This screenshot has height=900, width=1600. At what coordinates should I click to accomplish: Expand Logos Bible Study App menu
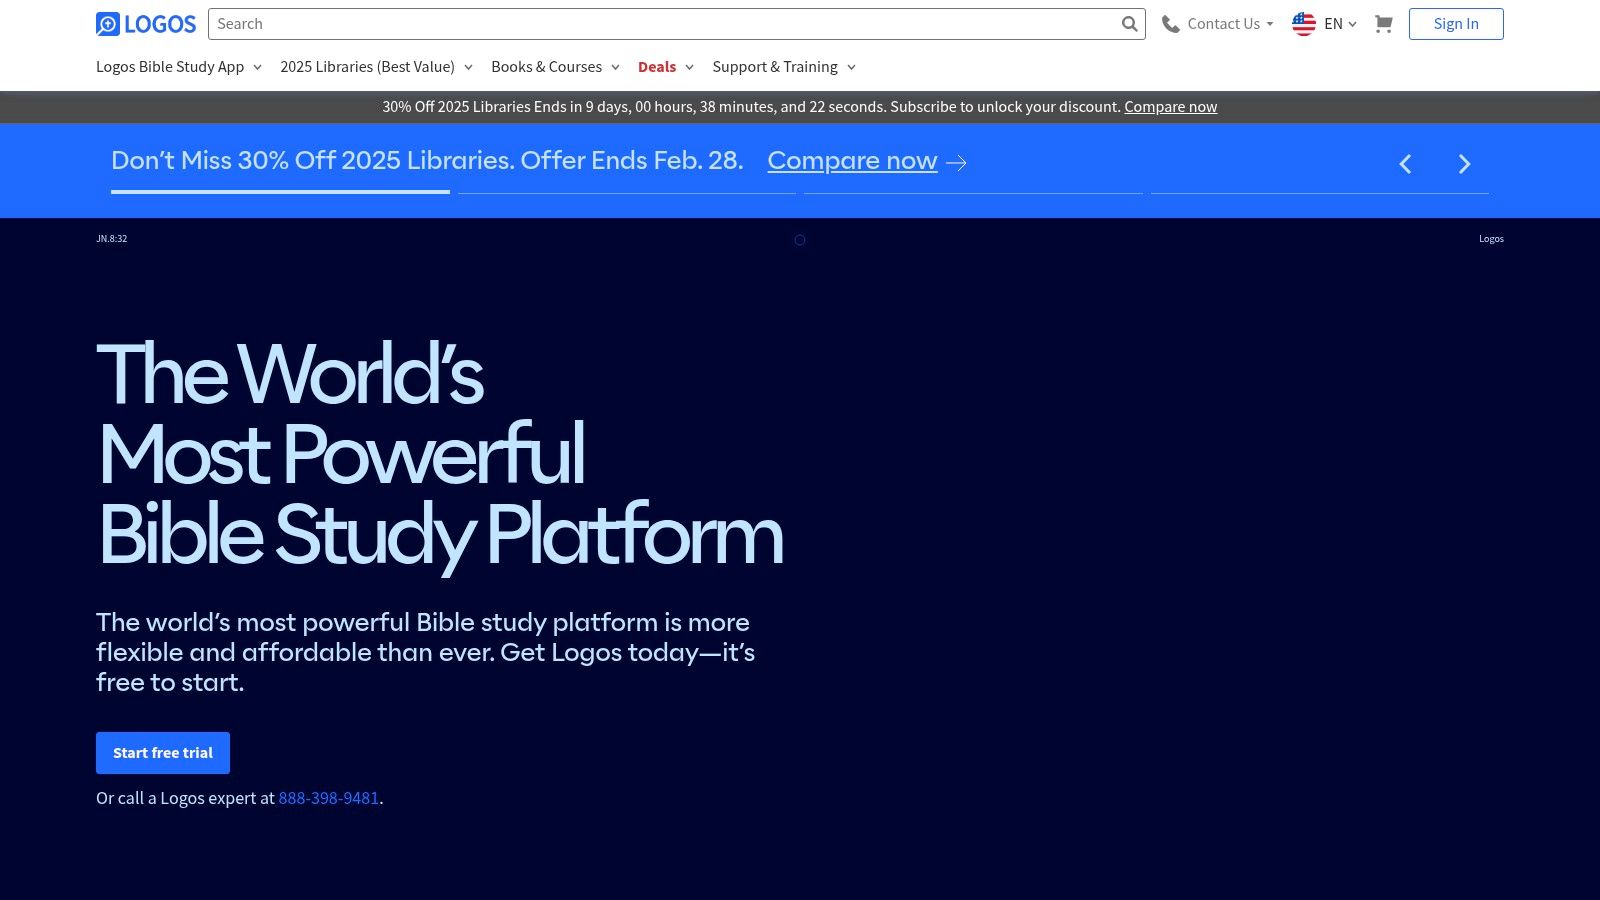click(179, 67)
